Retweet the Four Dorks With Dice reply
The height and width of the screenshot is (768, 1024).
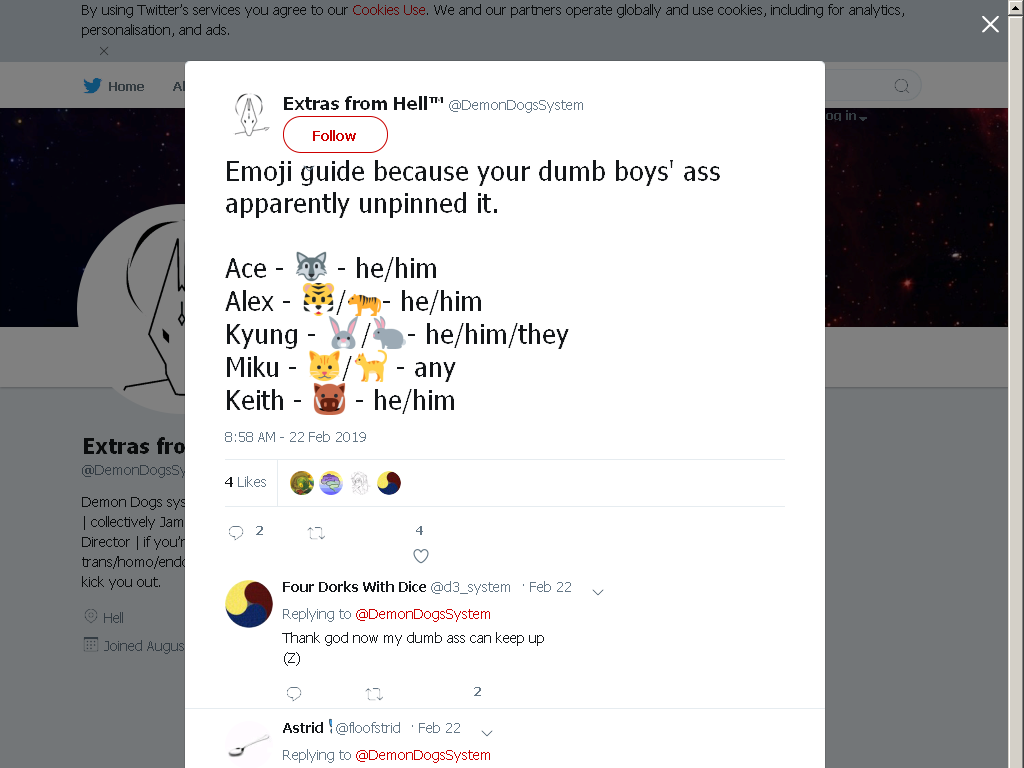click(x=374, y=694)
